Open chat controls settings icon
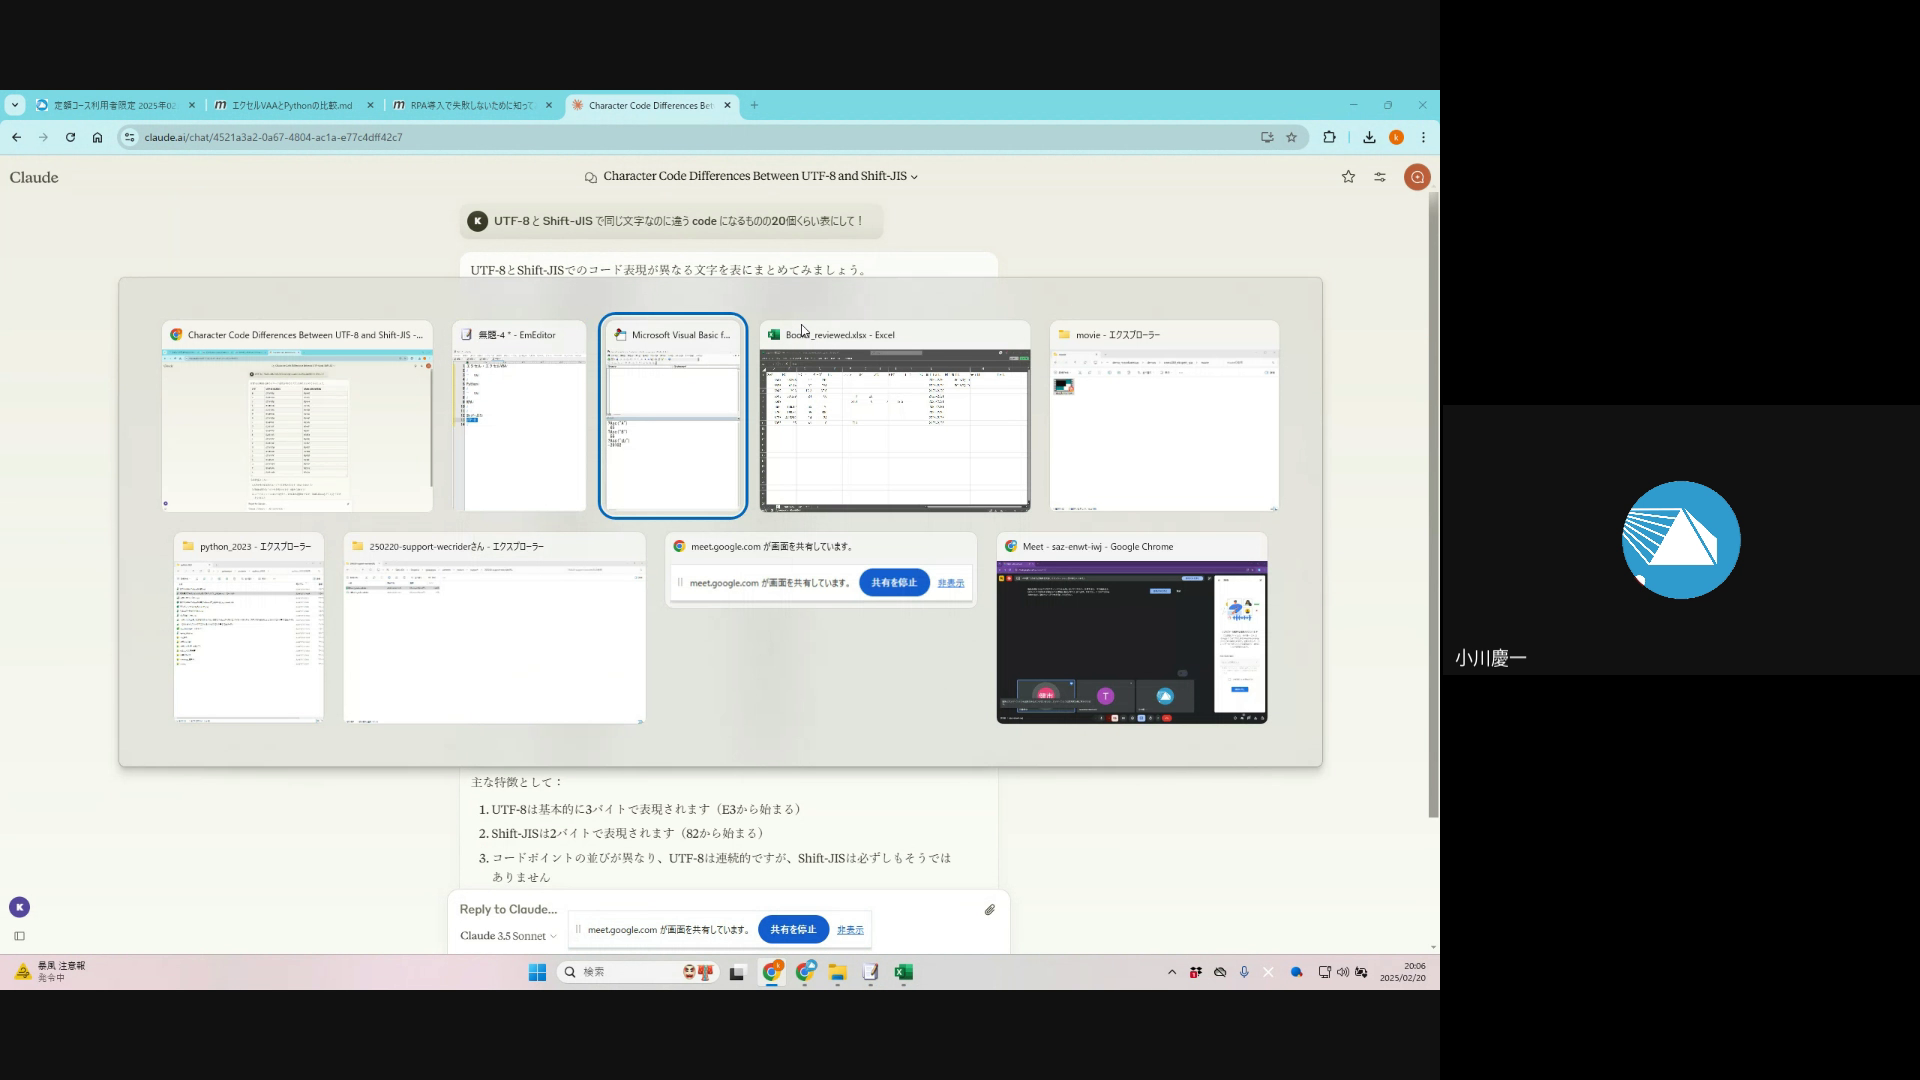Screen dimensions: 1920x1080 pyautogui.click(x=1380, y=177)
